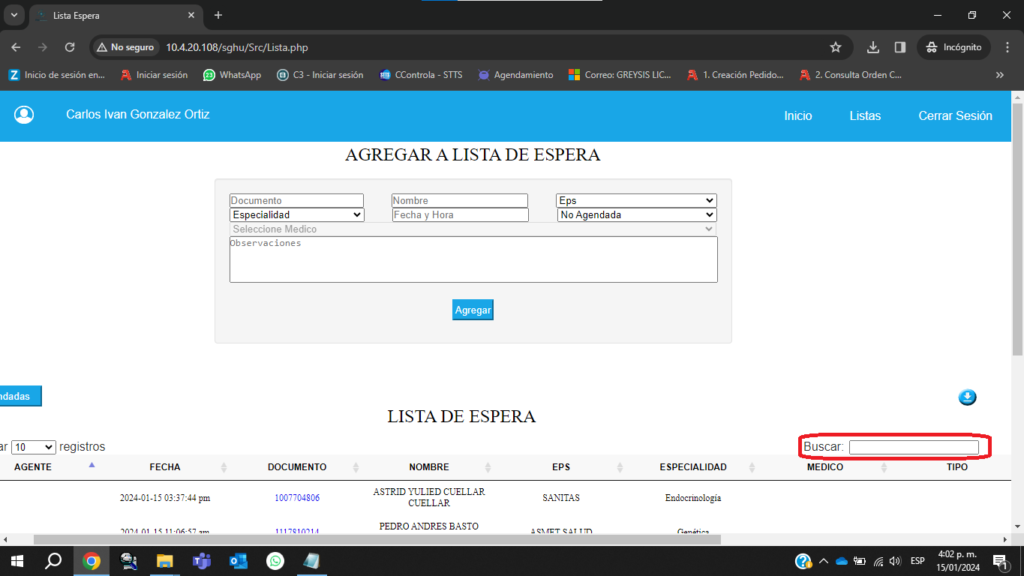Image resolution: width=1024 pixels, height=576 pixels.
Task: Open Outlook from the taskbar
Action: coord(238,561)
